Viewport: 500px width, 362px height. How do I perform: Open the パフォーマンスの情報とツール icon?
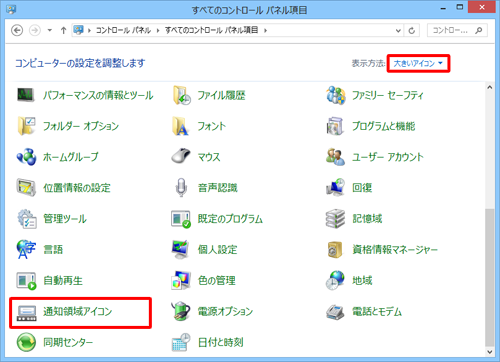pos(26,95)
